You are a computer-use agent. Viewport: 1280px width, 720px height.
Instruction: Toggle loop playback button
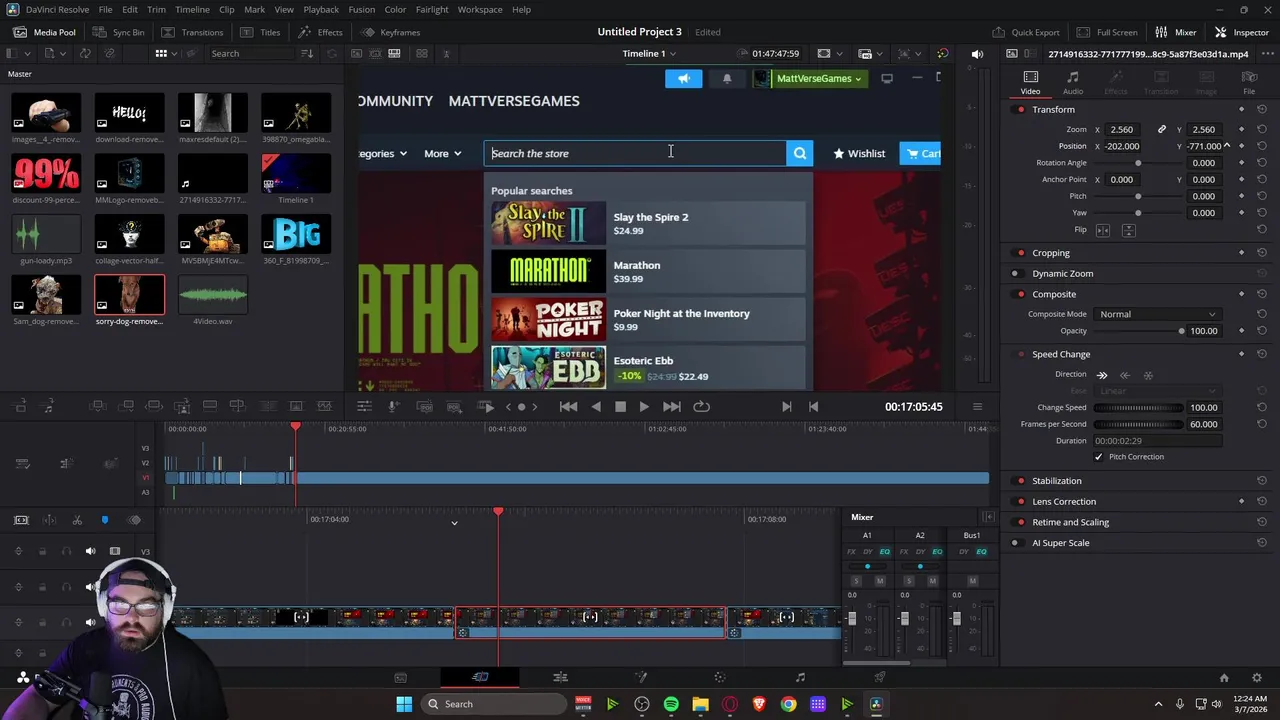click(x=701, y=407)
